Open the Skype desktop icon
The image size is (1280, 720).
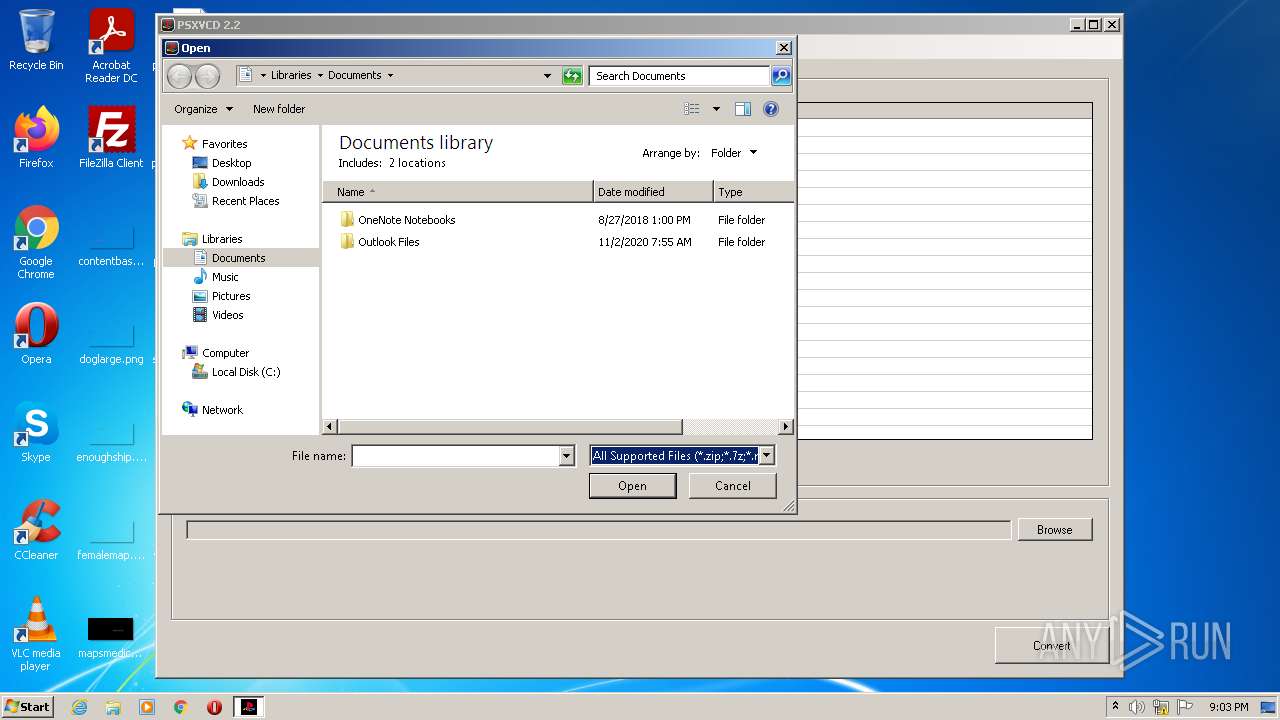coord(36,432)
